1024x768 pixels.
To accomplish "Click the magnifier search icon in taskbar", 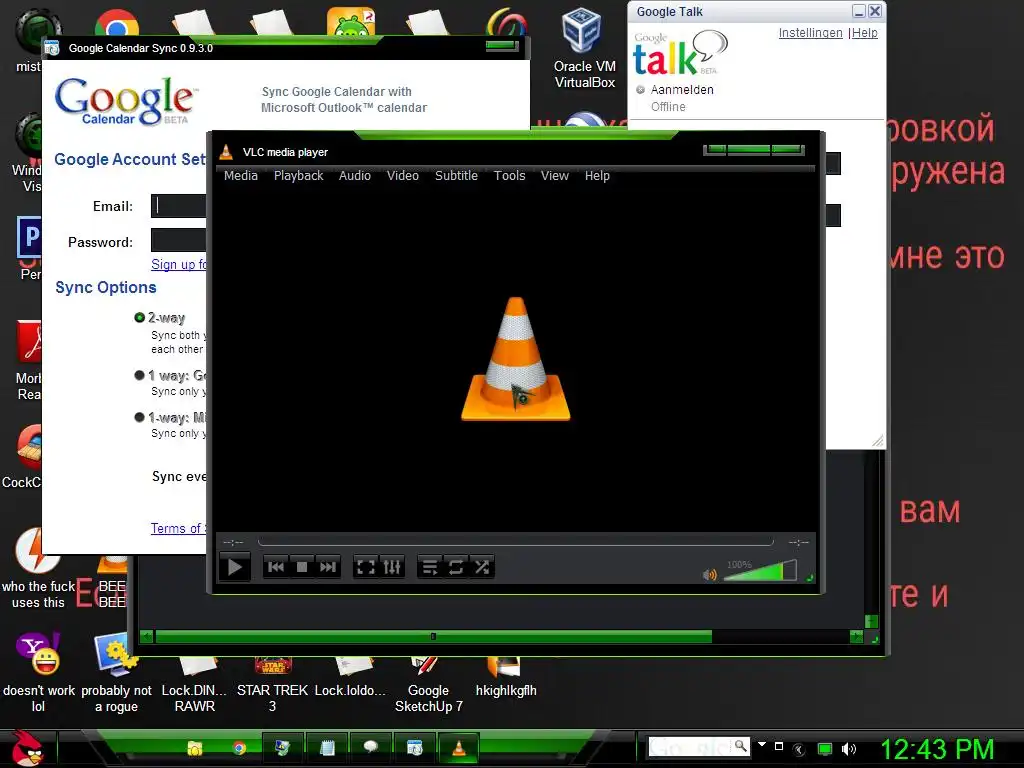I will 741,746.
